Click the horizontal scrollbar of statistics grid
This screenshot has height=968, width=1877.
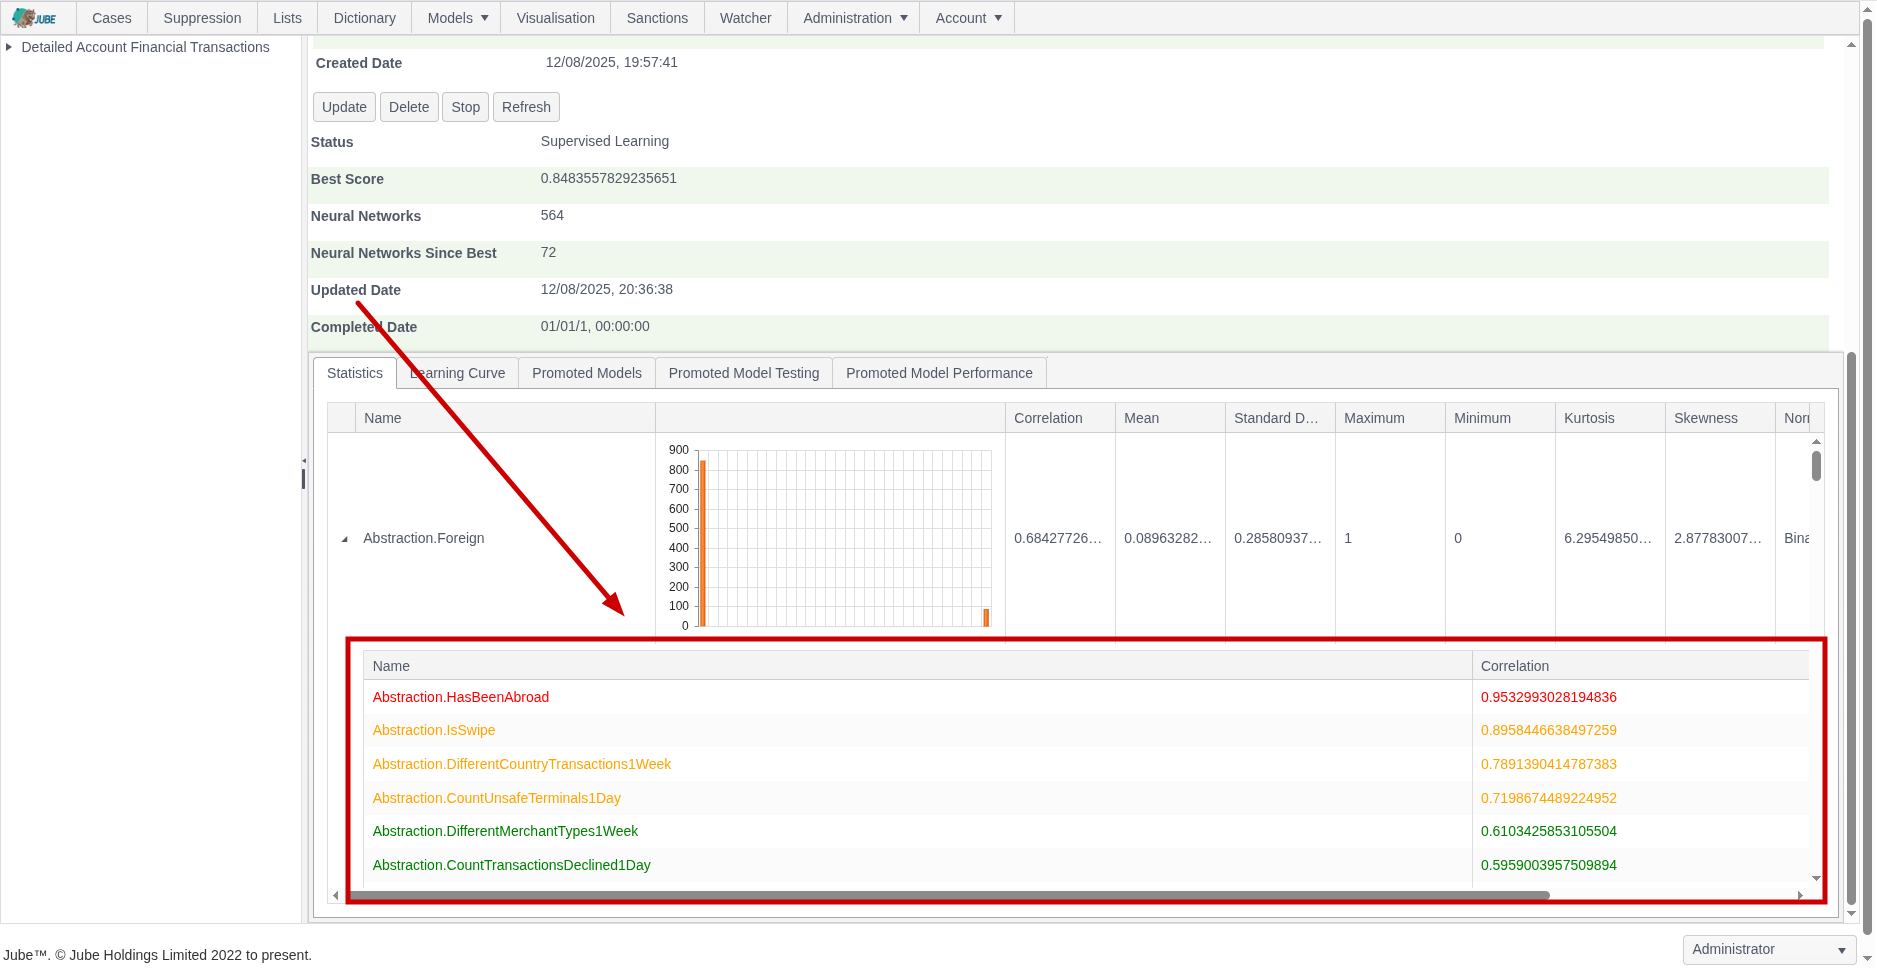point(948,895)
